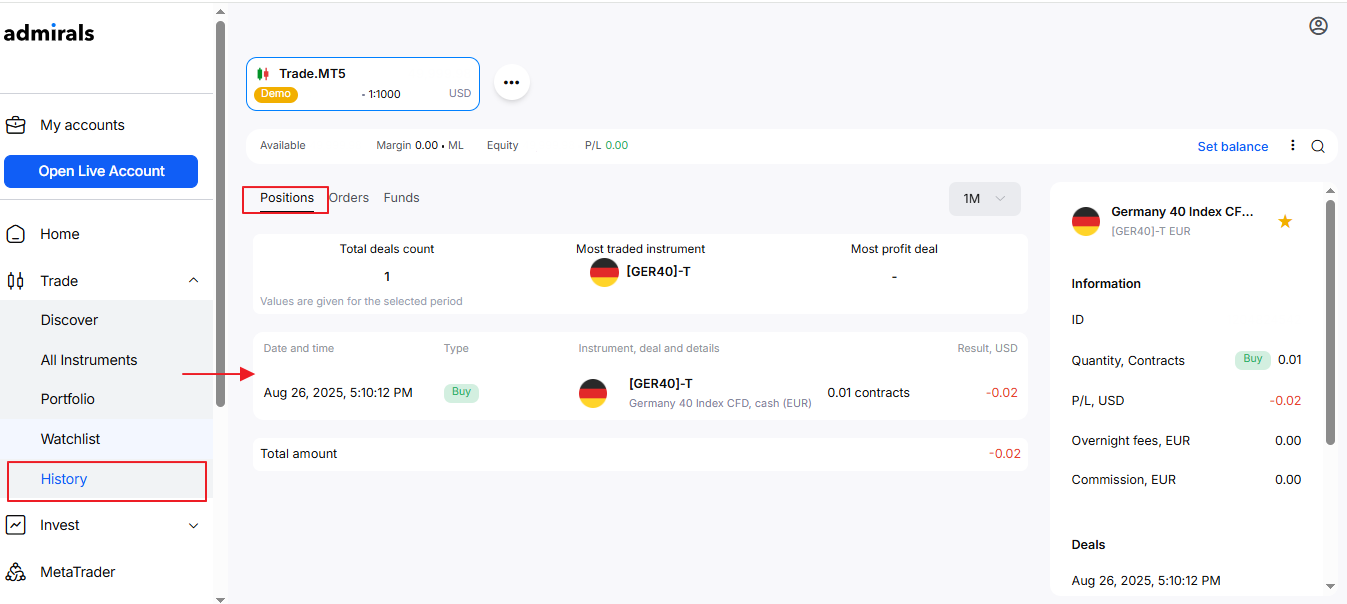Switch to the Orders tab
This screenshot has width=1347, height=604.
[x=349, y=198]
